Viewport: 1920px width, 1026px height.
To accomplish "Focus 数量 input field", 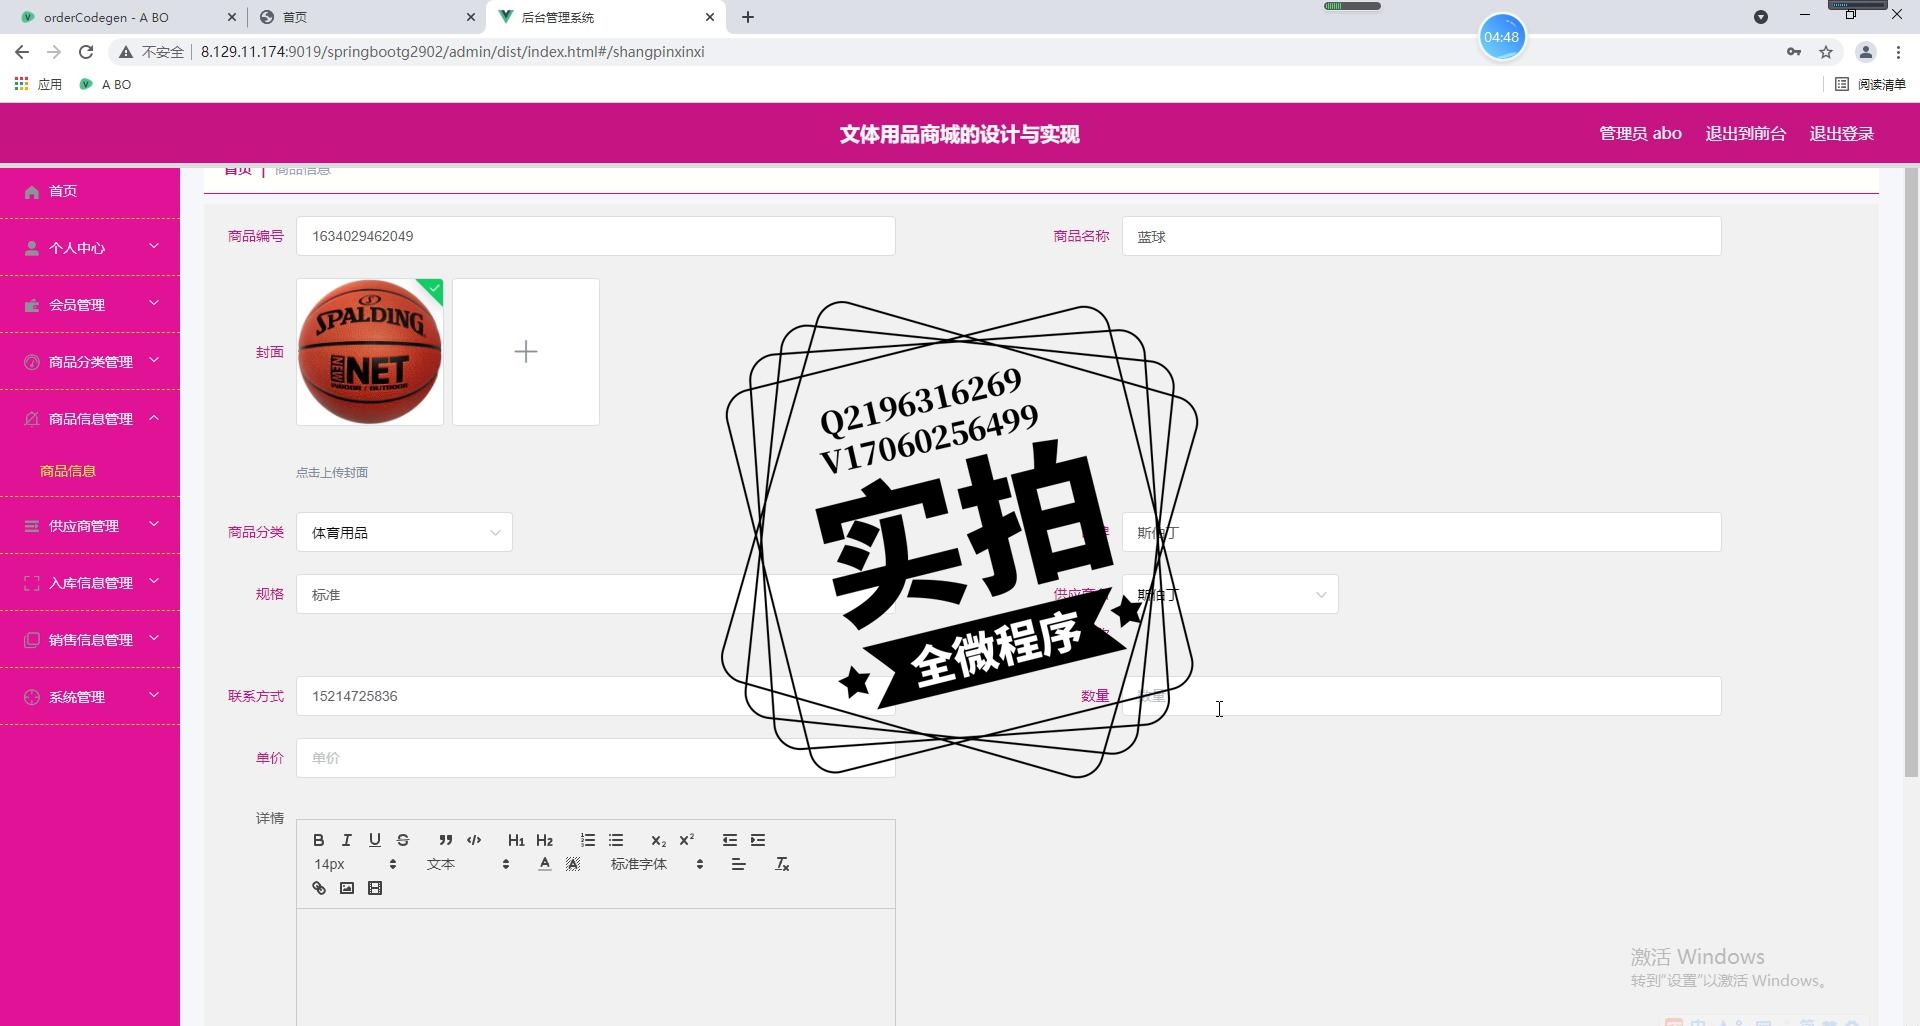I will coord(1422,696).
